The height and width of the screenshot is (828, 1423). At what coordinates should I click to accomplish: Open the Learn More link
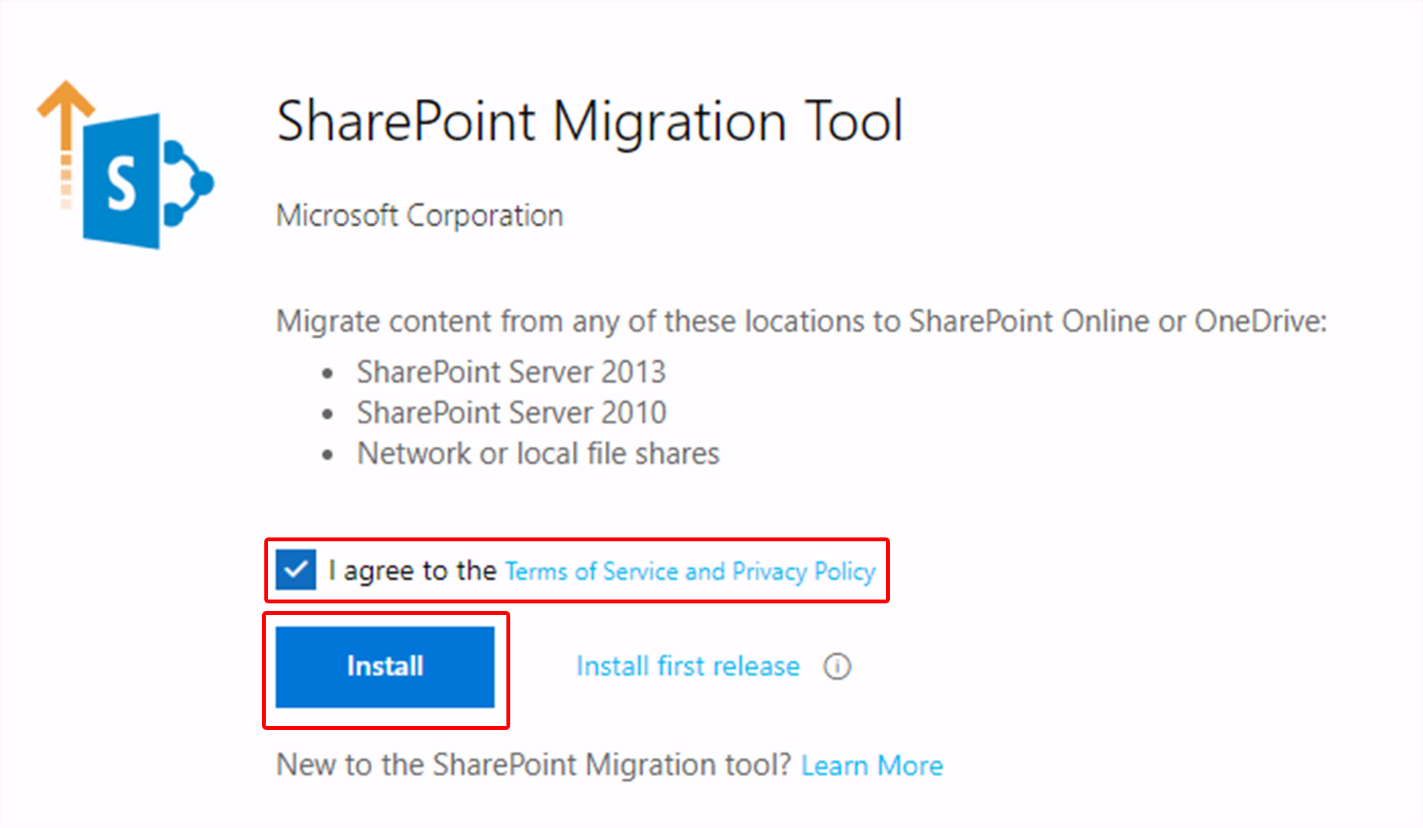point(872,766)
